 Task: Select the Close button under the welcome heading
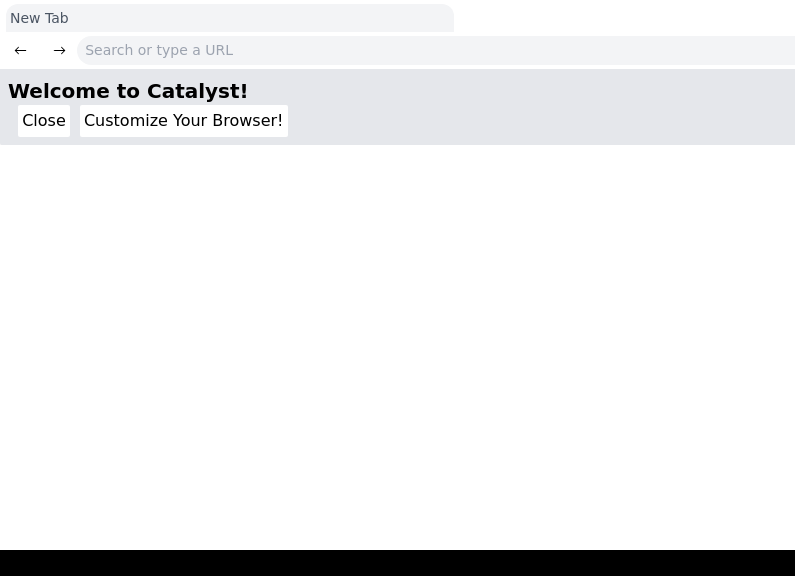(x=44, y=121)
